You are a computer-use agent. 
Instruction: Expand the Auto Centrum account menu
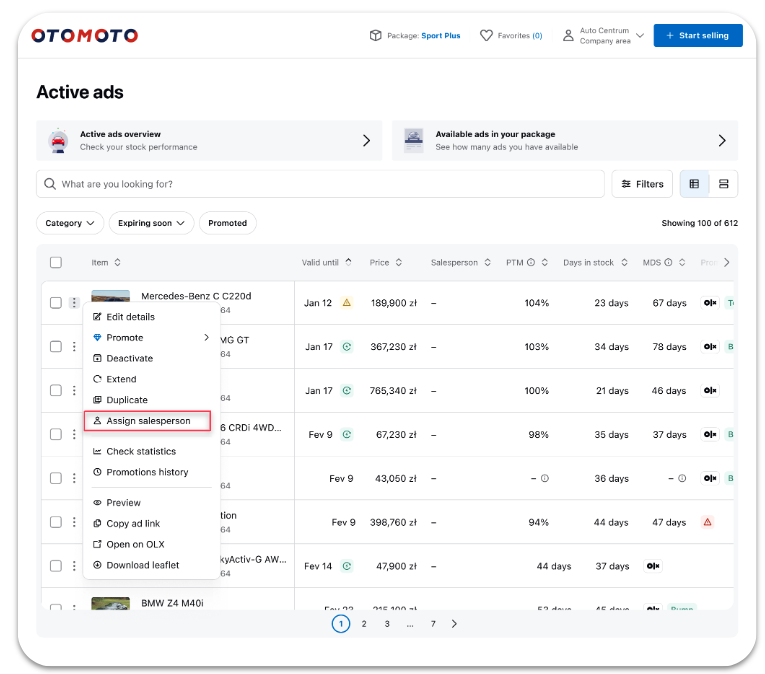tap(640, 35)
